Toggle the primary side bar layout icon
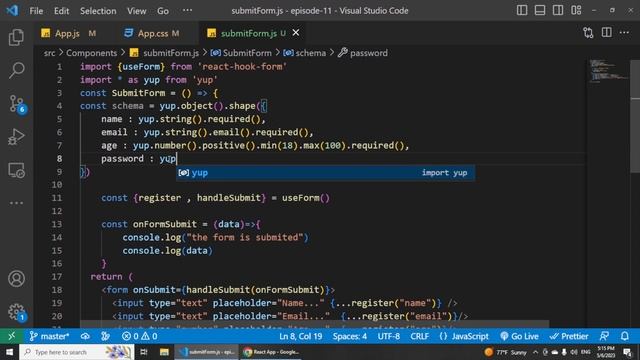 pos(522,10)
